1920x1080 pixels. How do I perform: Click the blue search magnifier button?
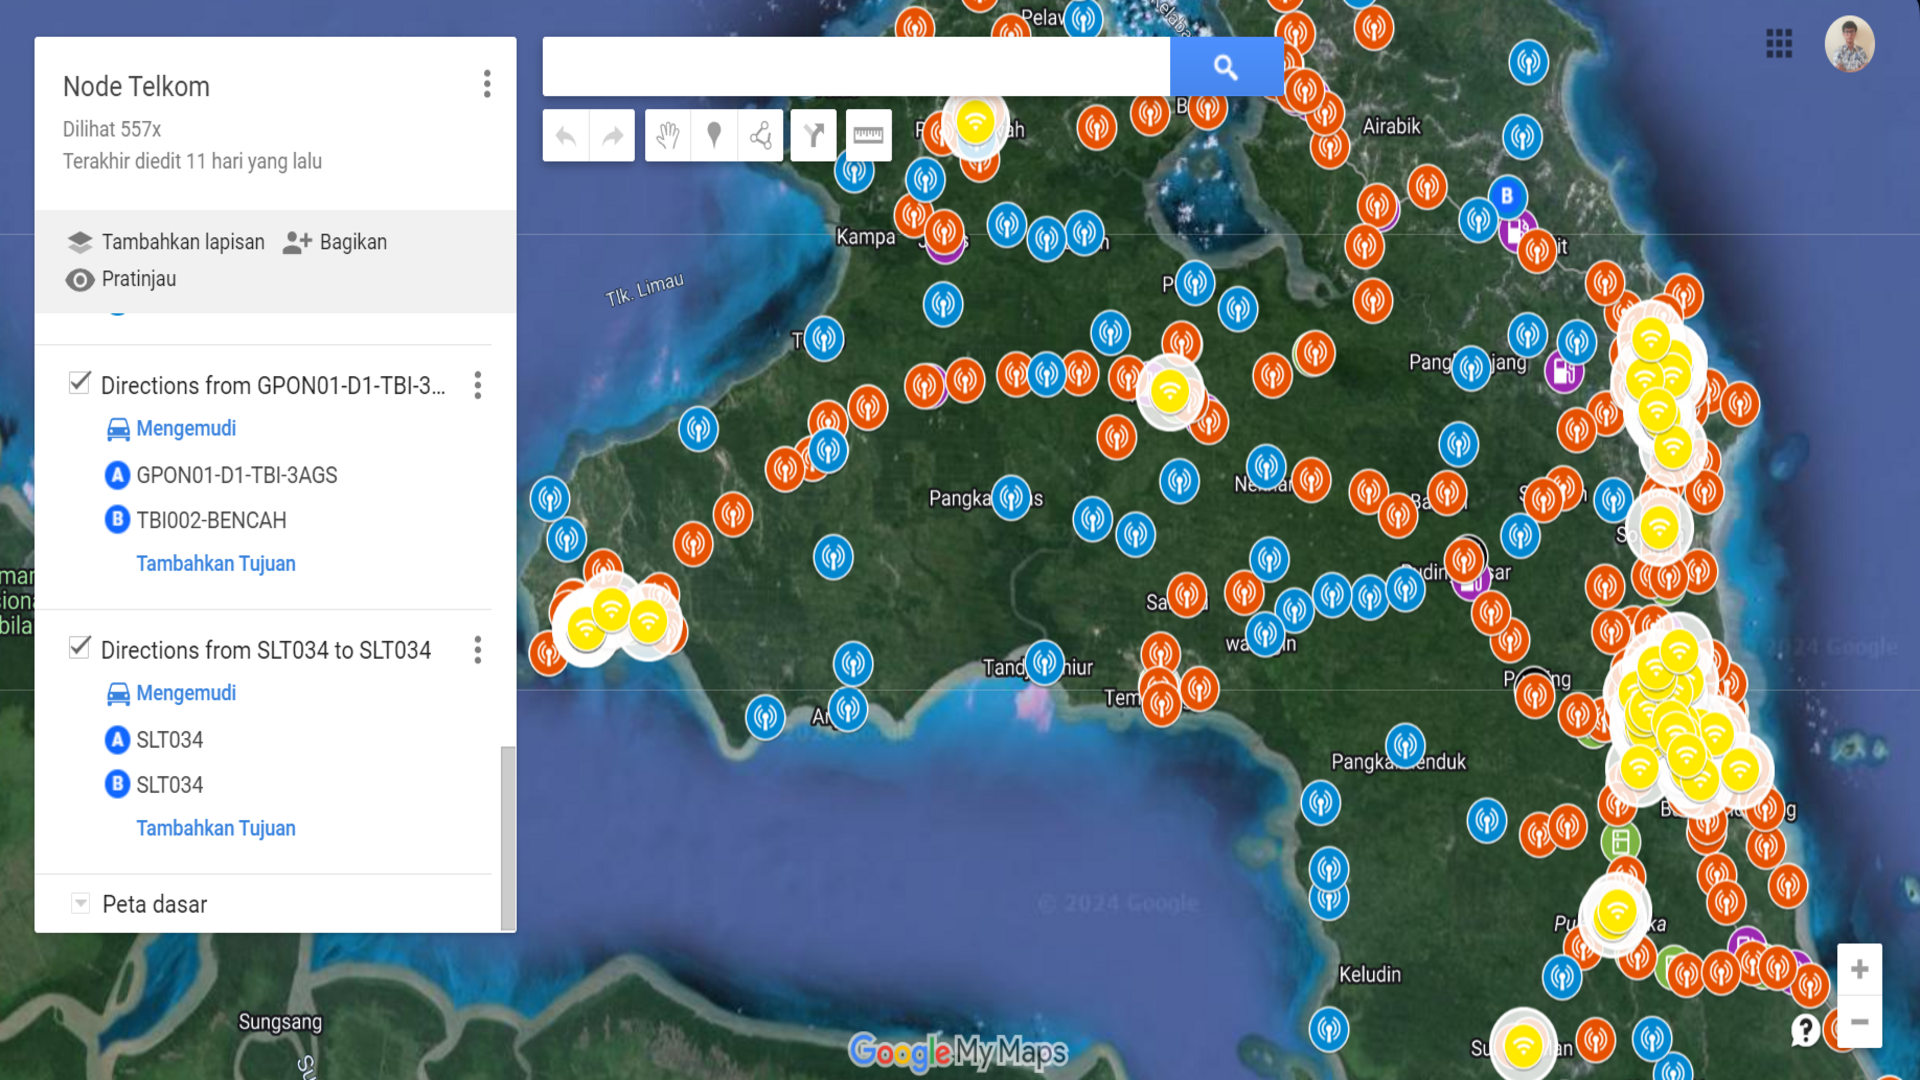pyautogui.click(x=1226, y=67)
